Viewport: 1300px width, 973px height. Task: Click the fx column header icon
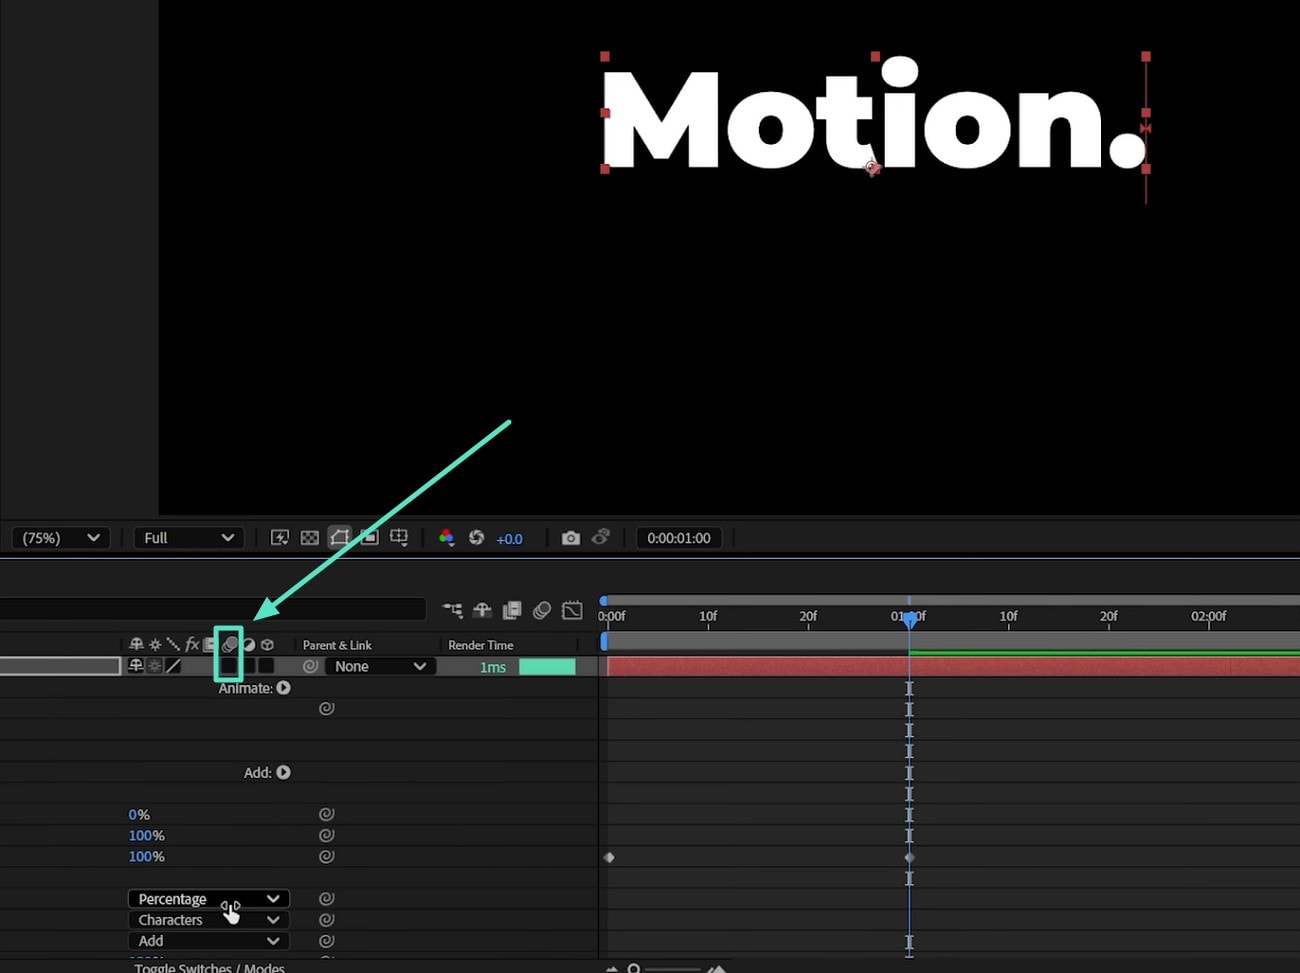(x=192, y=645)
